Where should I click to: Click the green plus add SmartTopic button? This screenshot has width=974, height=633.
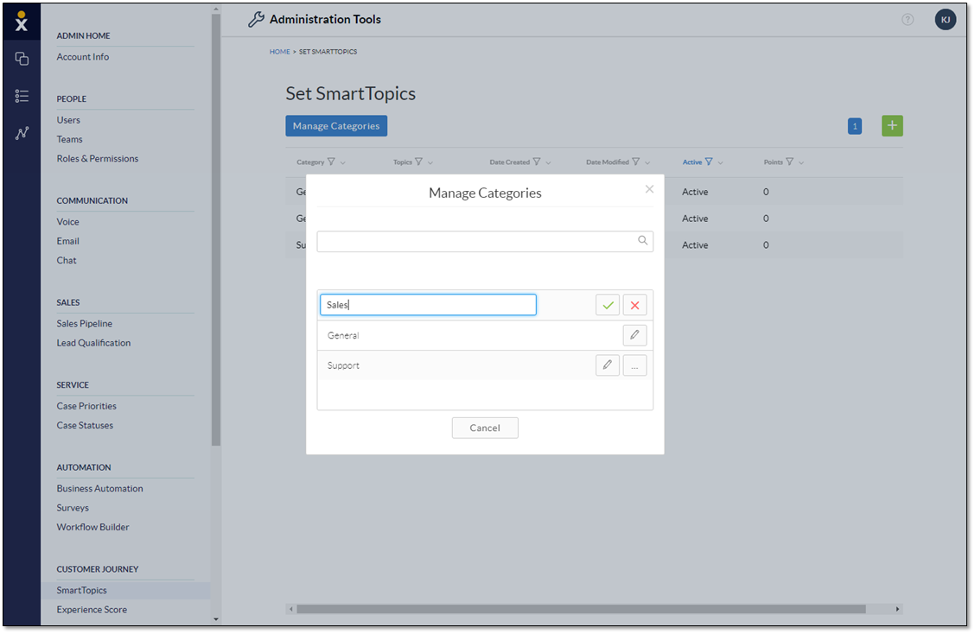click(x=892, y=126)
